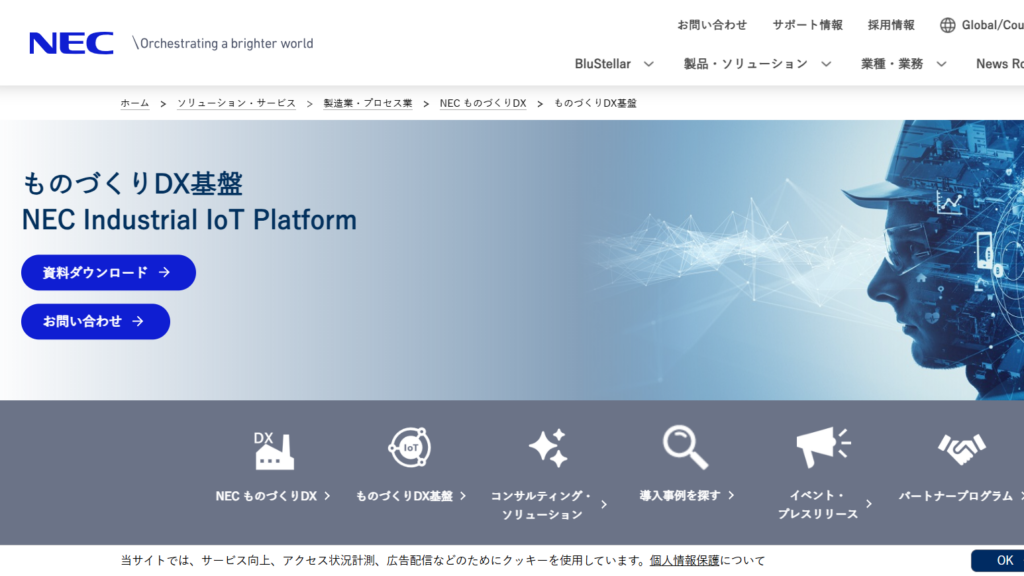Screen dimensions: 1024x576
Task: Go to 製造業・プロセス業 breadcrumb link
Action: click(x=366, y=102)
